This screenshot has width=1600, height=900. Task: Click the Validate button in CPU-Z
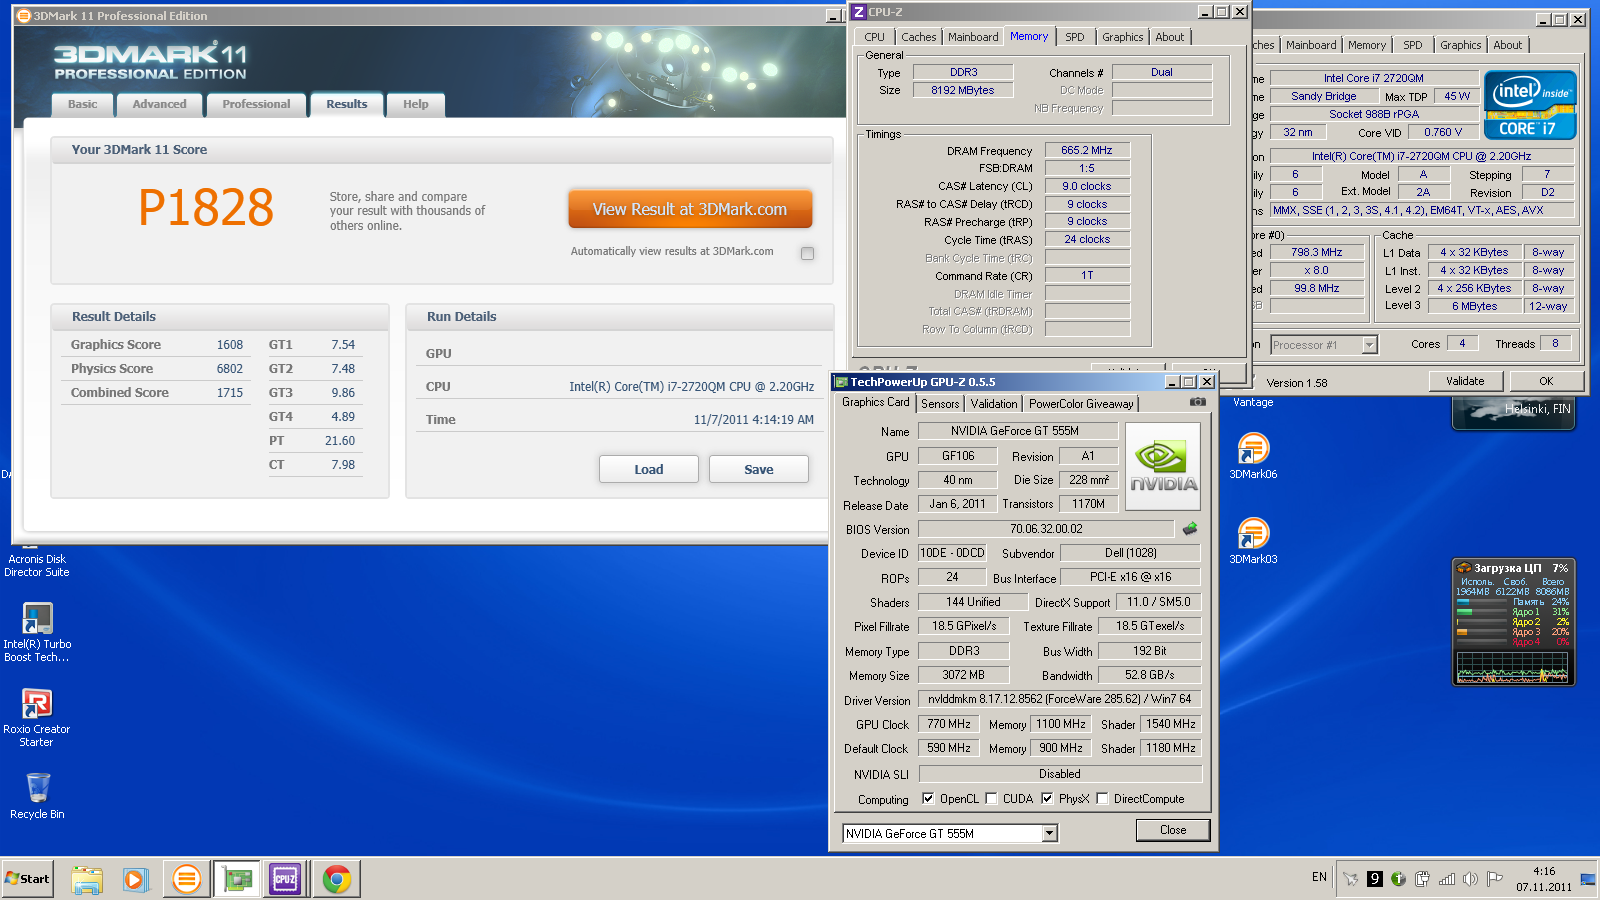click(x=1465, y=381)
